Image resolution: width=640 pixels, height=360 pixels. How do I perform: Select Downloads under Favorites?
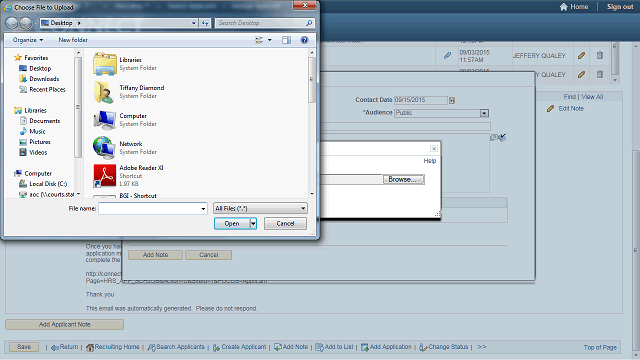44,79
